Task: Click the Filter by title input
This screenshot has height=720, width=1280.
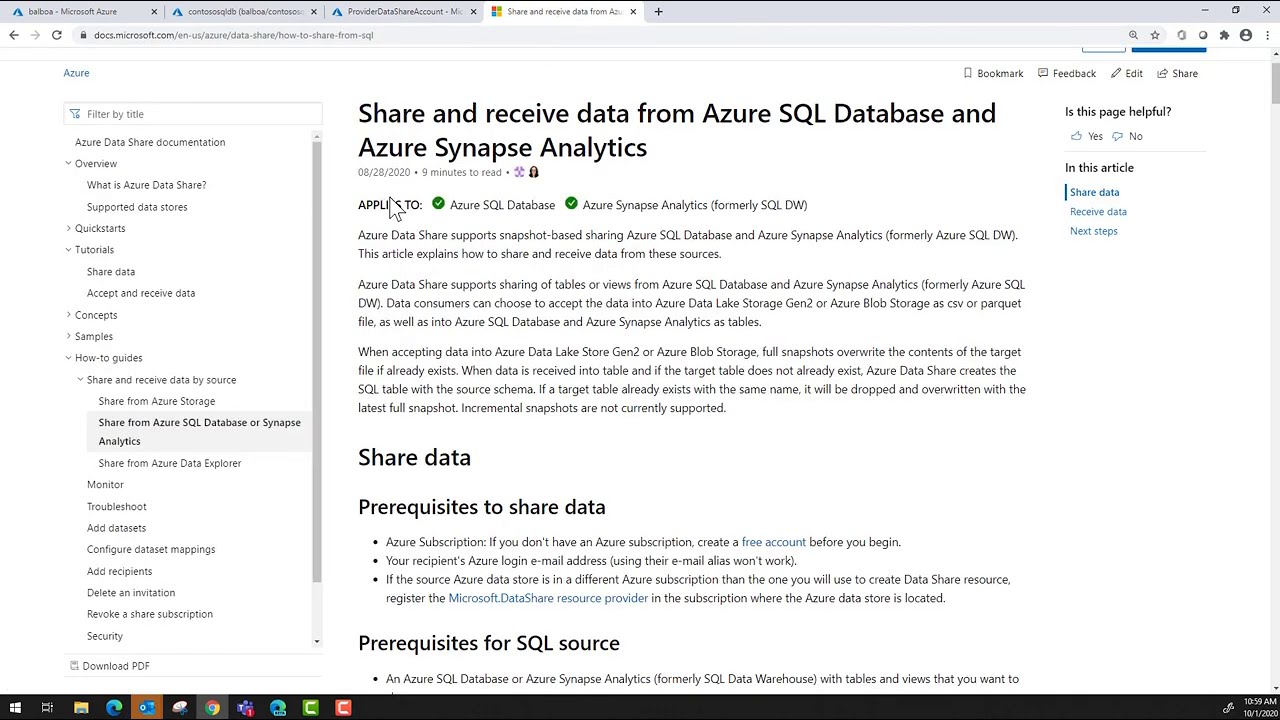Action: point(193,114)
